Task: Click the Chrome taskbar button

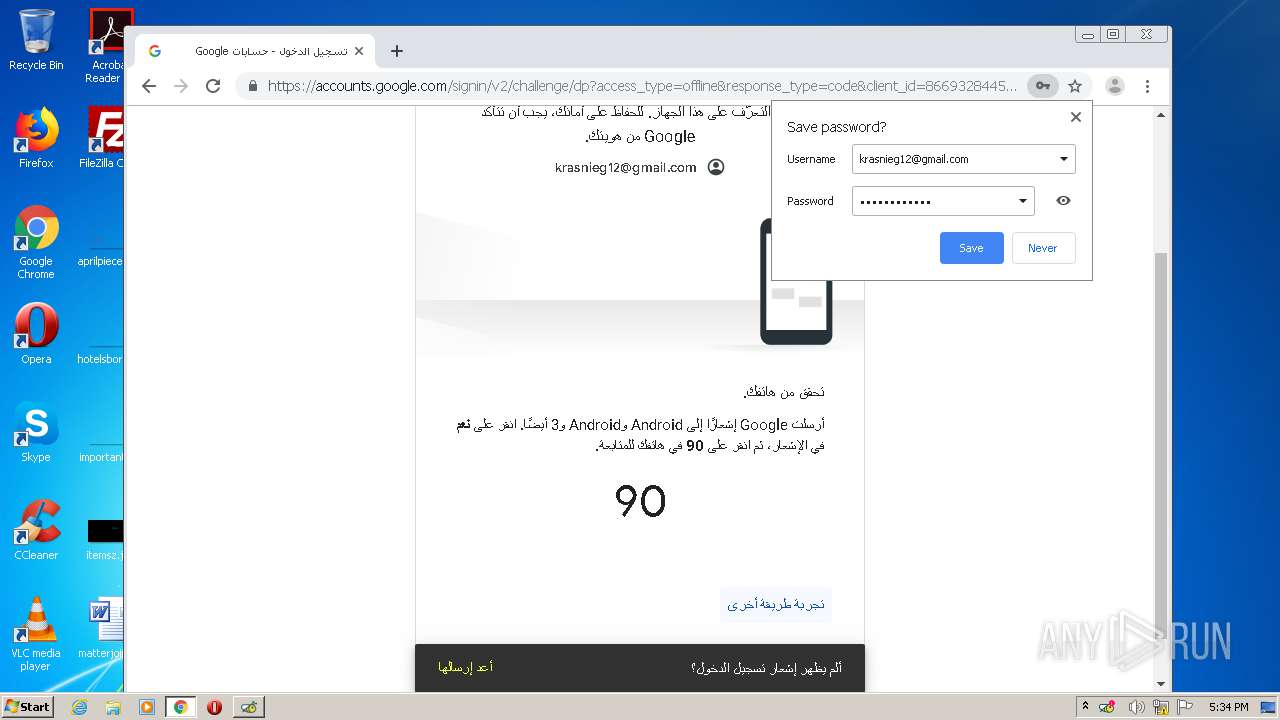Action: click(x=181, y=707)
